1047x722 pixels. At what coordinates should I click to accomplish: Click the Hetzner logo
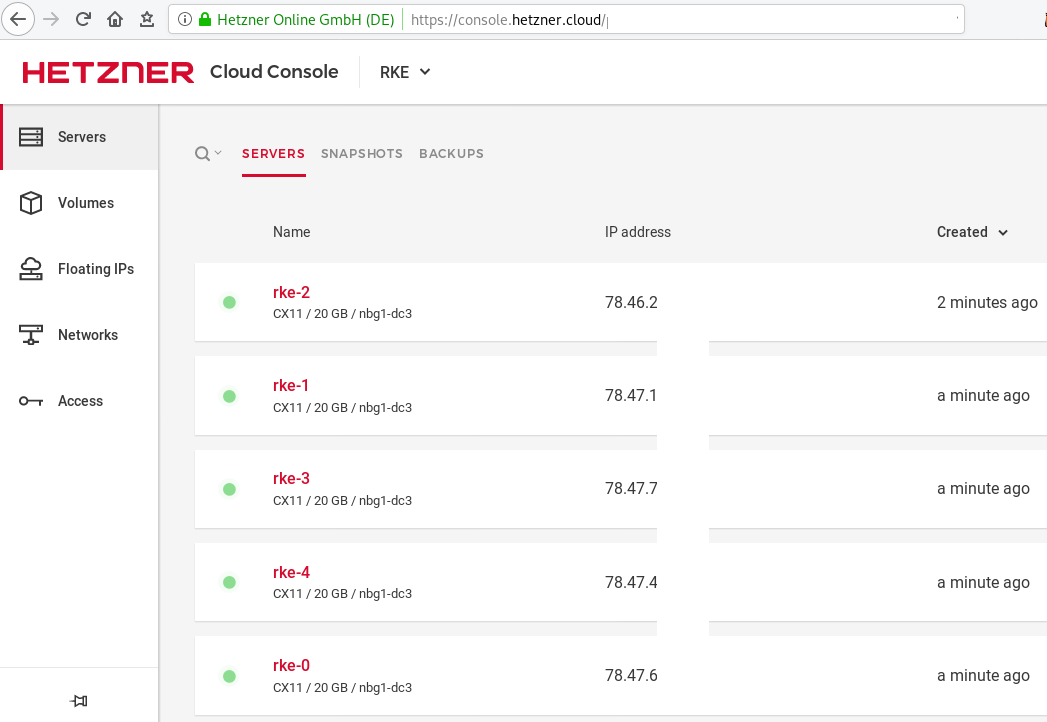coord(108,72)
